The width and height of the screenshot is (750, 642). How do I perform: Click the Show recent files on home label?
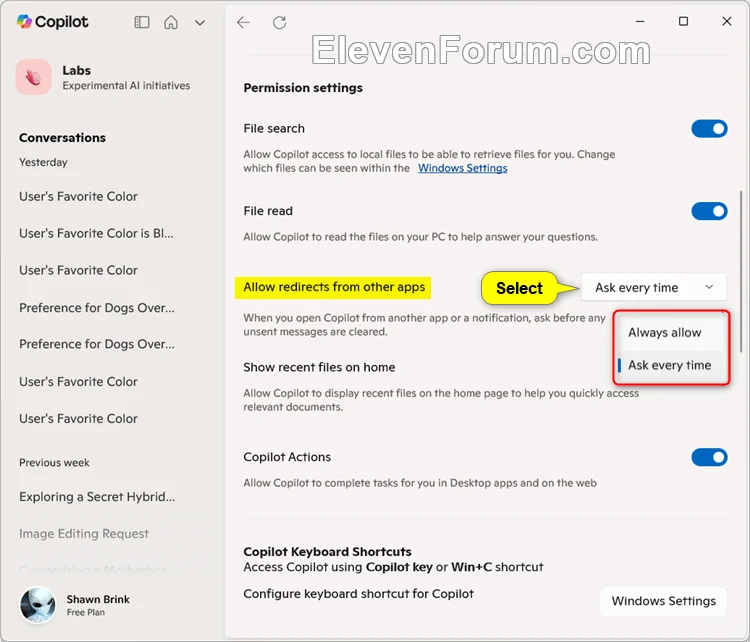pyautogui.click(x=319, y=367)
